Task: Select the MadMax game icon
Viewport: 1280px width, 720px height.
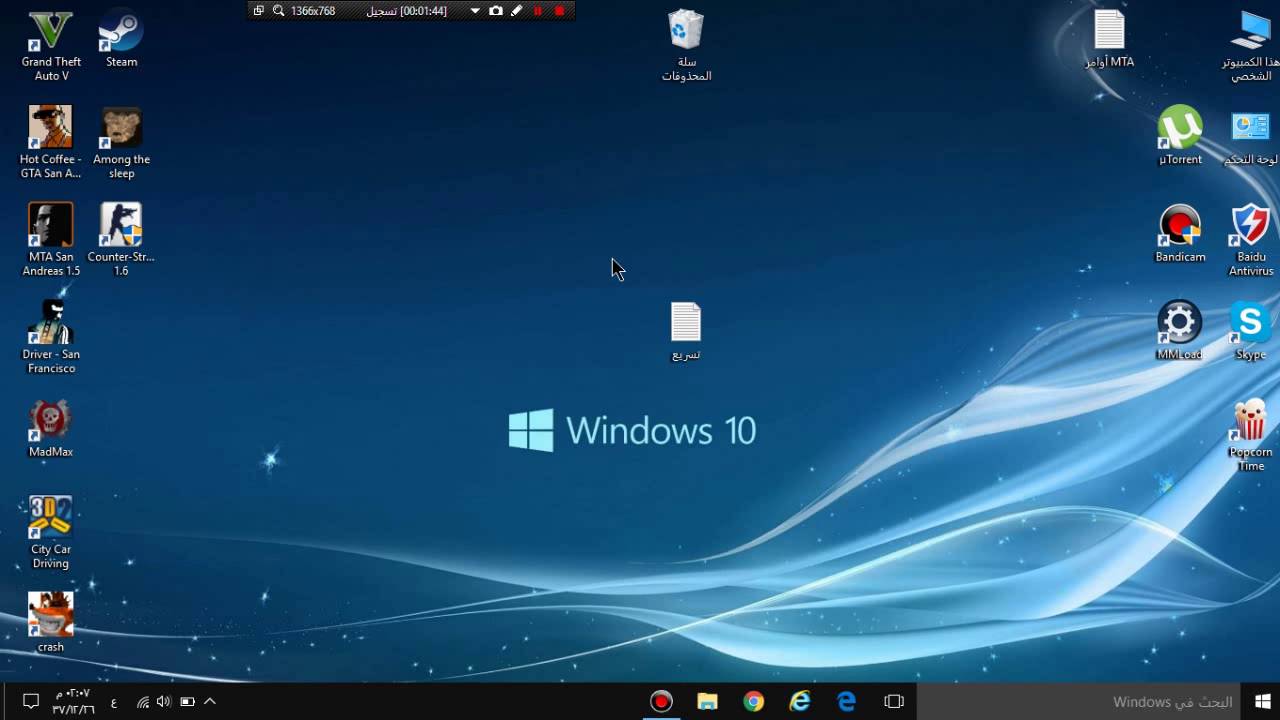Action: point(51,430)
